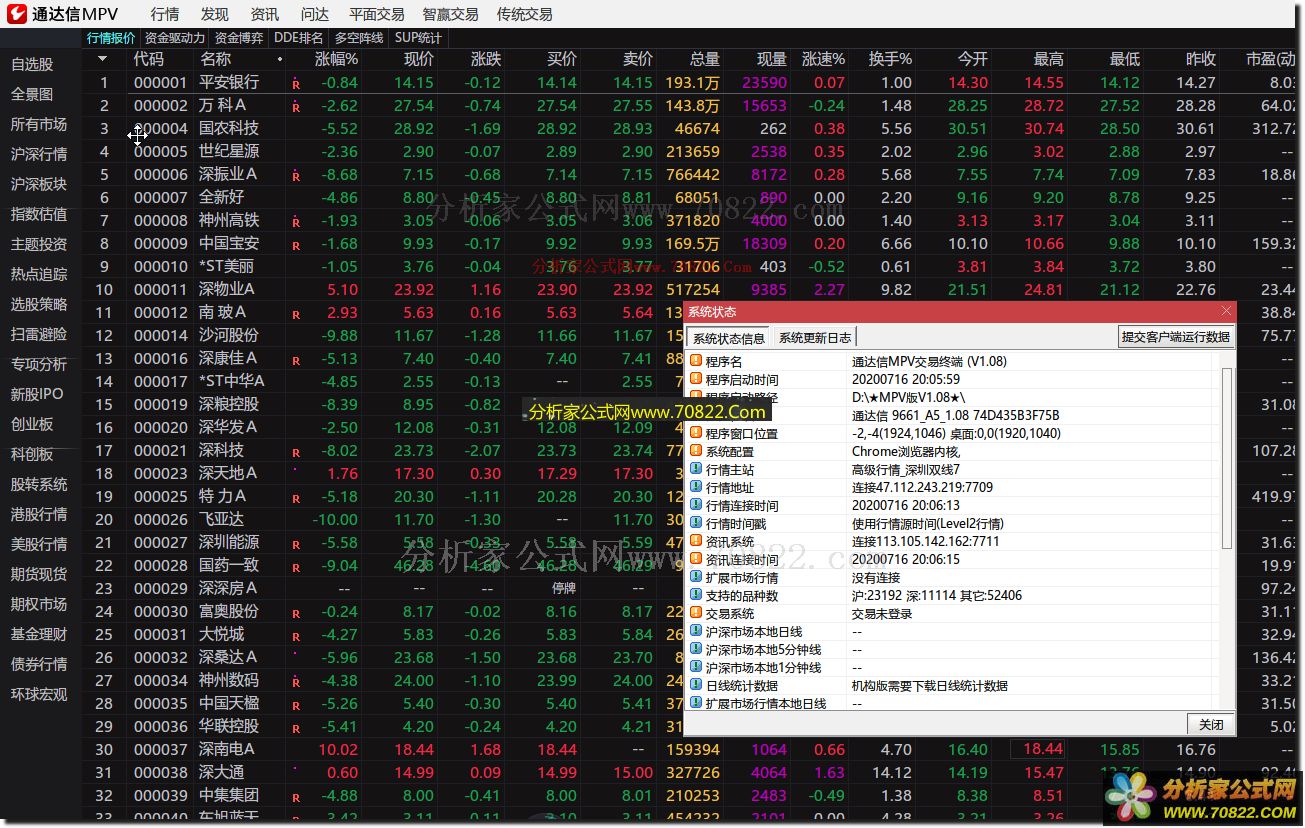This screenshot has width=1305, height=828.
Task: Select the 国农科技 stock name
Action: (x=228, y=128)
